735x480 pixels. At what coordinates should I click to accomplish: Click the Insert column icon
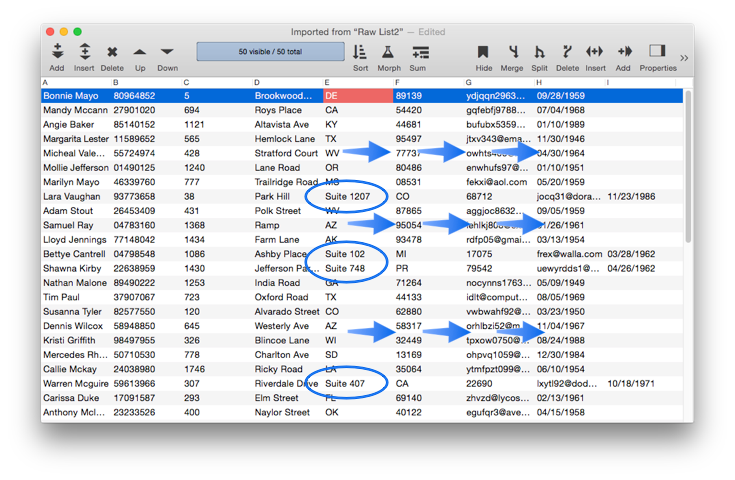594,51
